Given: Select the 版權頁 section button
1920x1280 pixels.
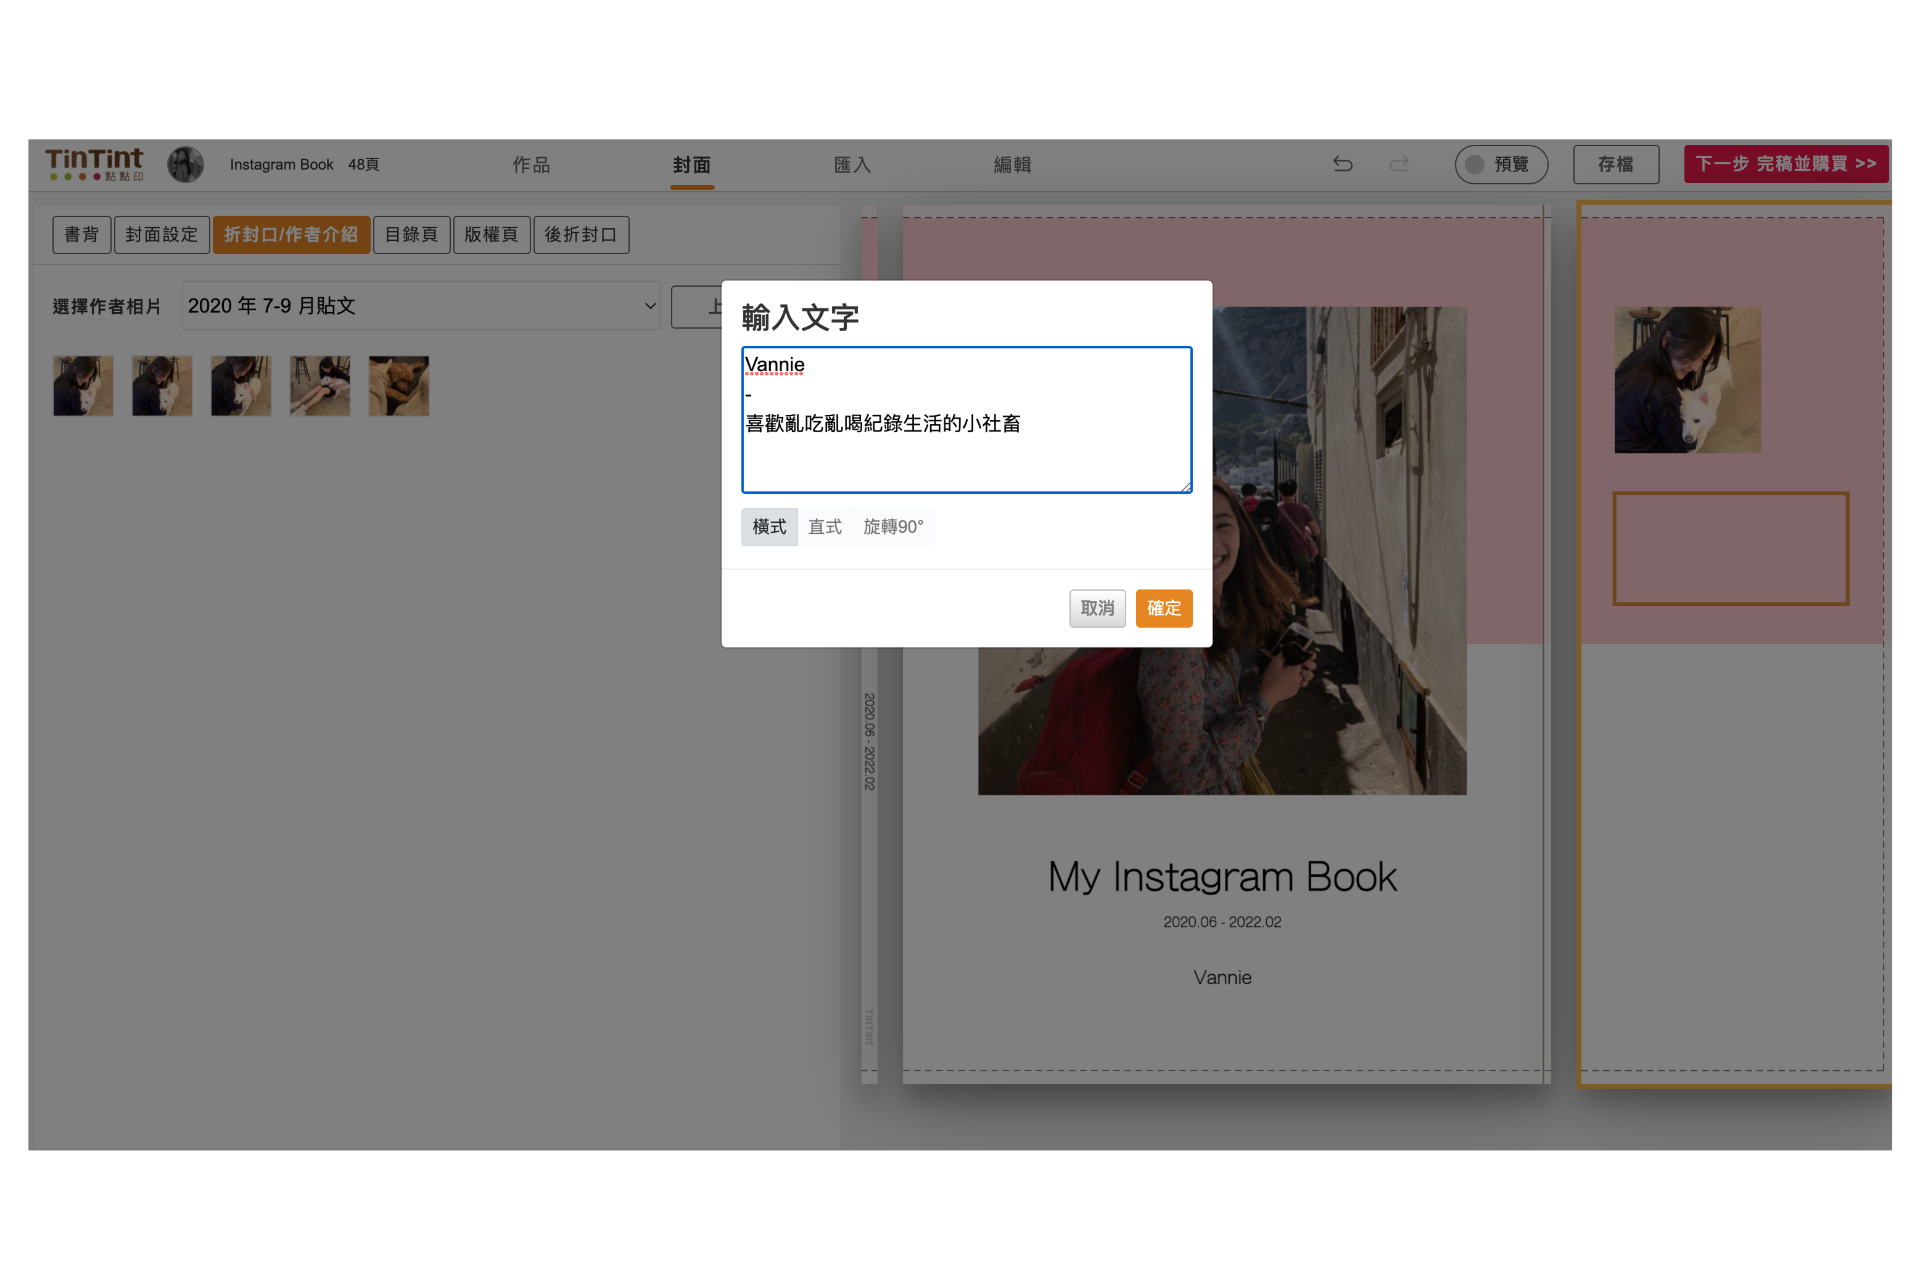Looking at the screenshot, I should 491,235.
